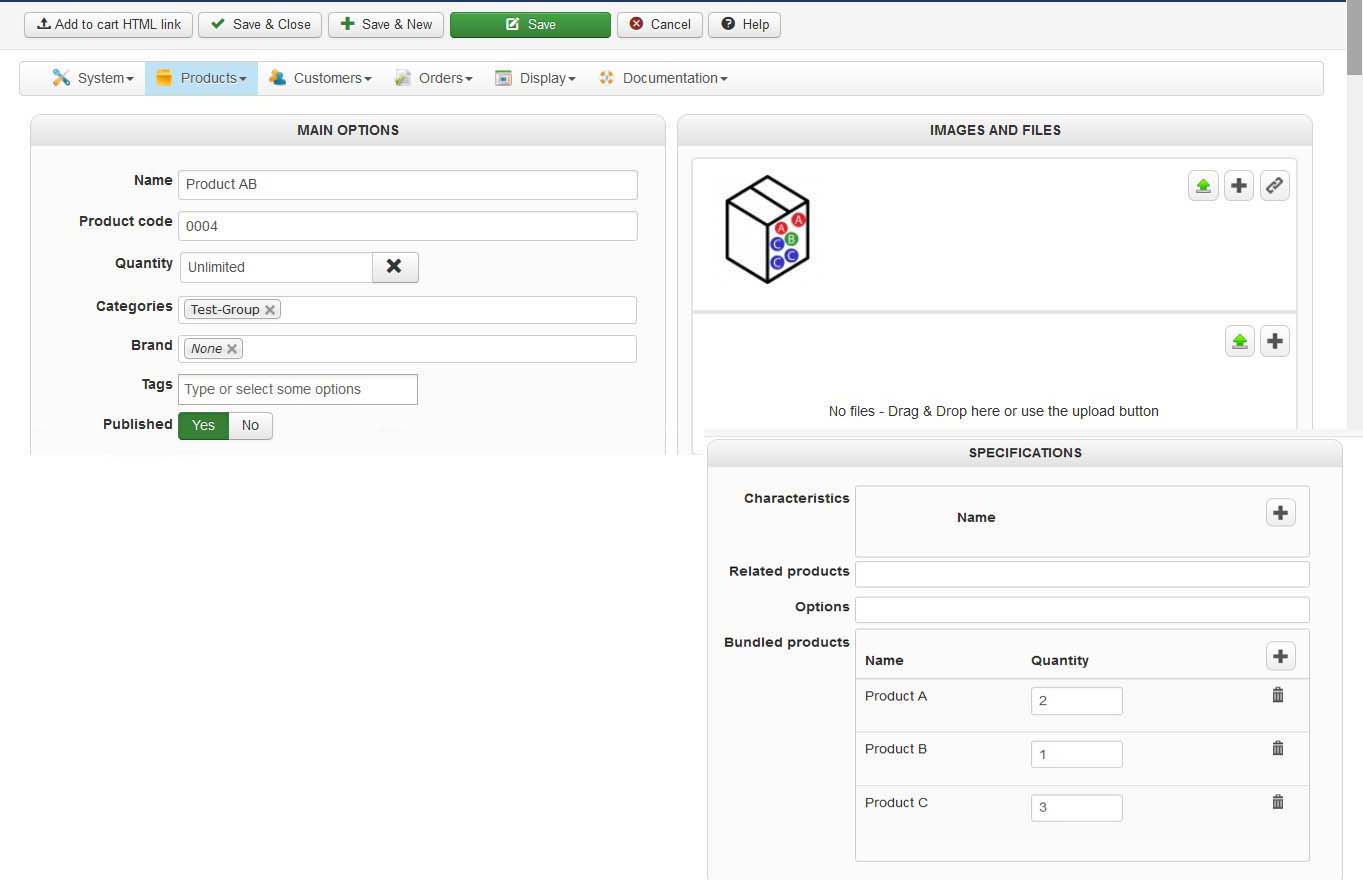
Task: Add a characteristic with the plus icon
Action: (x=1281, y=513)
